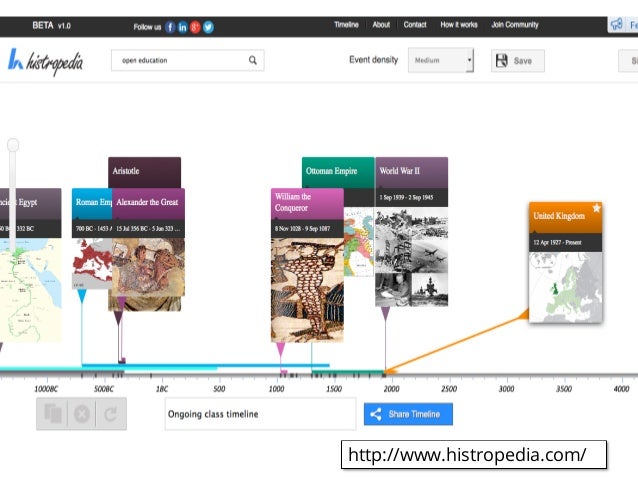
Task: Click the BETA v1.0 label
Action: [x=52, y=26]
